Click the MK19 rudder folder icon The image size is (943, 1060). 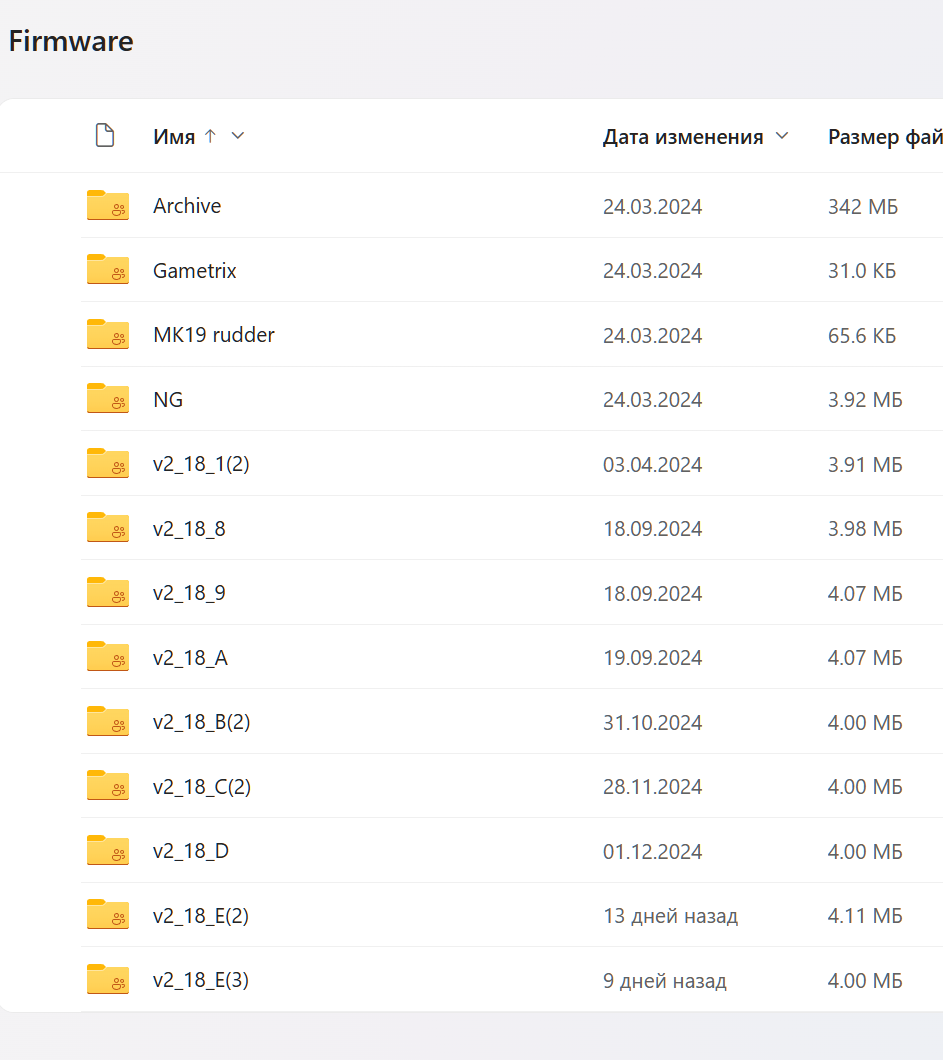[107, 334]
